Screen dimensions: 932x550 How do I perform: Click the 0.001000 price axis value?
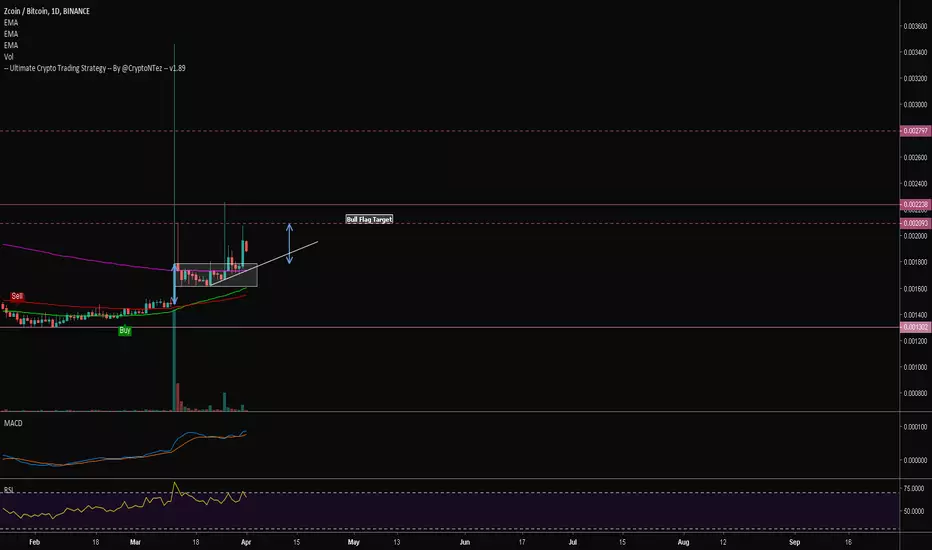click(915, 367)
